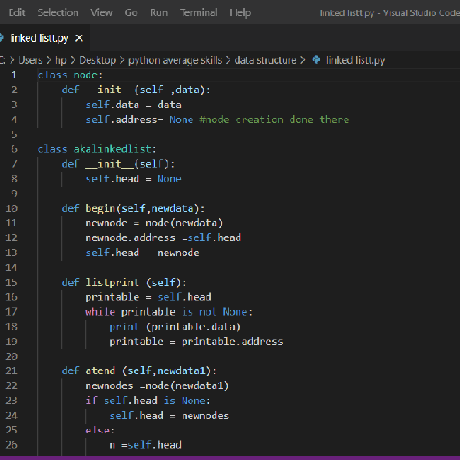Image resolution: width=460 pixels, height=460 pixels.
Task: Click Desktop in breadcrumb path
Action: click(x=98, y=60)
